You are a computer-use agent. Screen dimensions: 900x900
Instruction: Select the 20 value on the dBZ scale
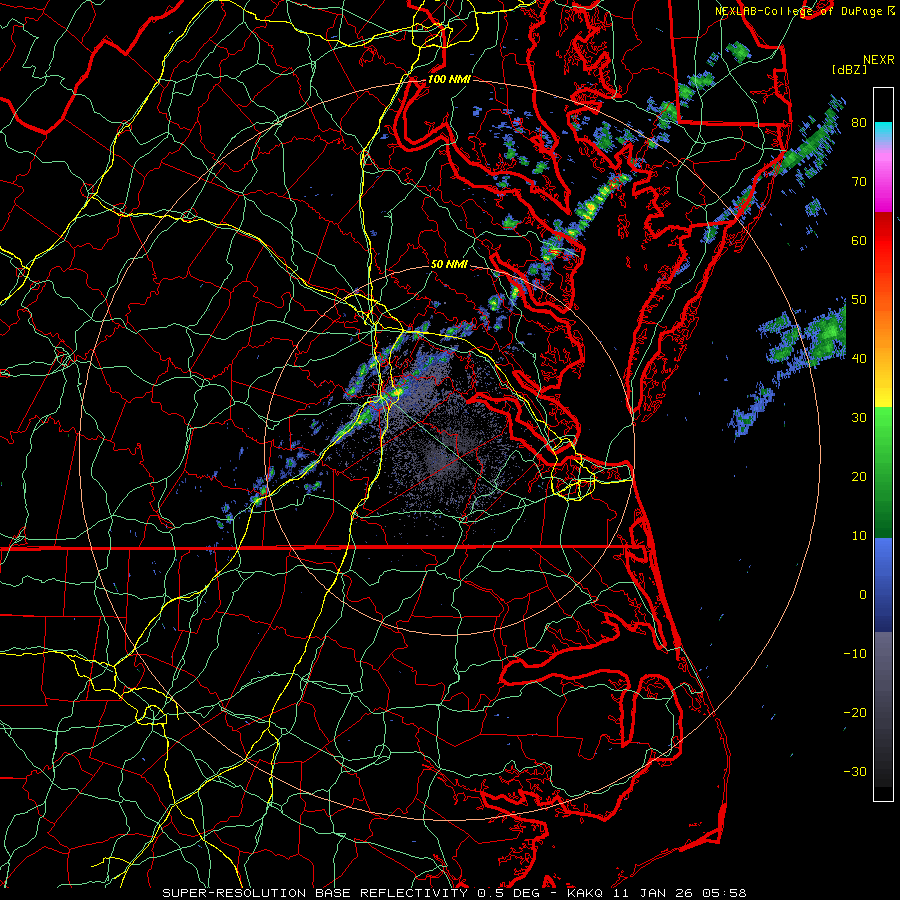(859, 477)
